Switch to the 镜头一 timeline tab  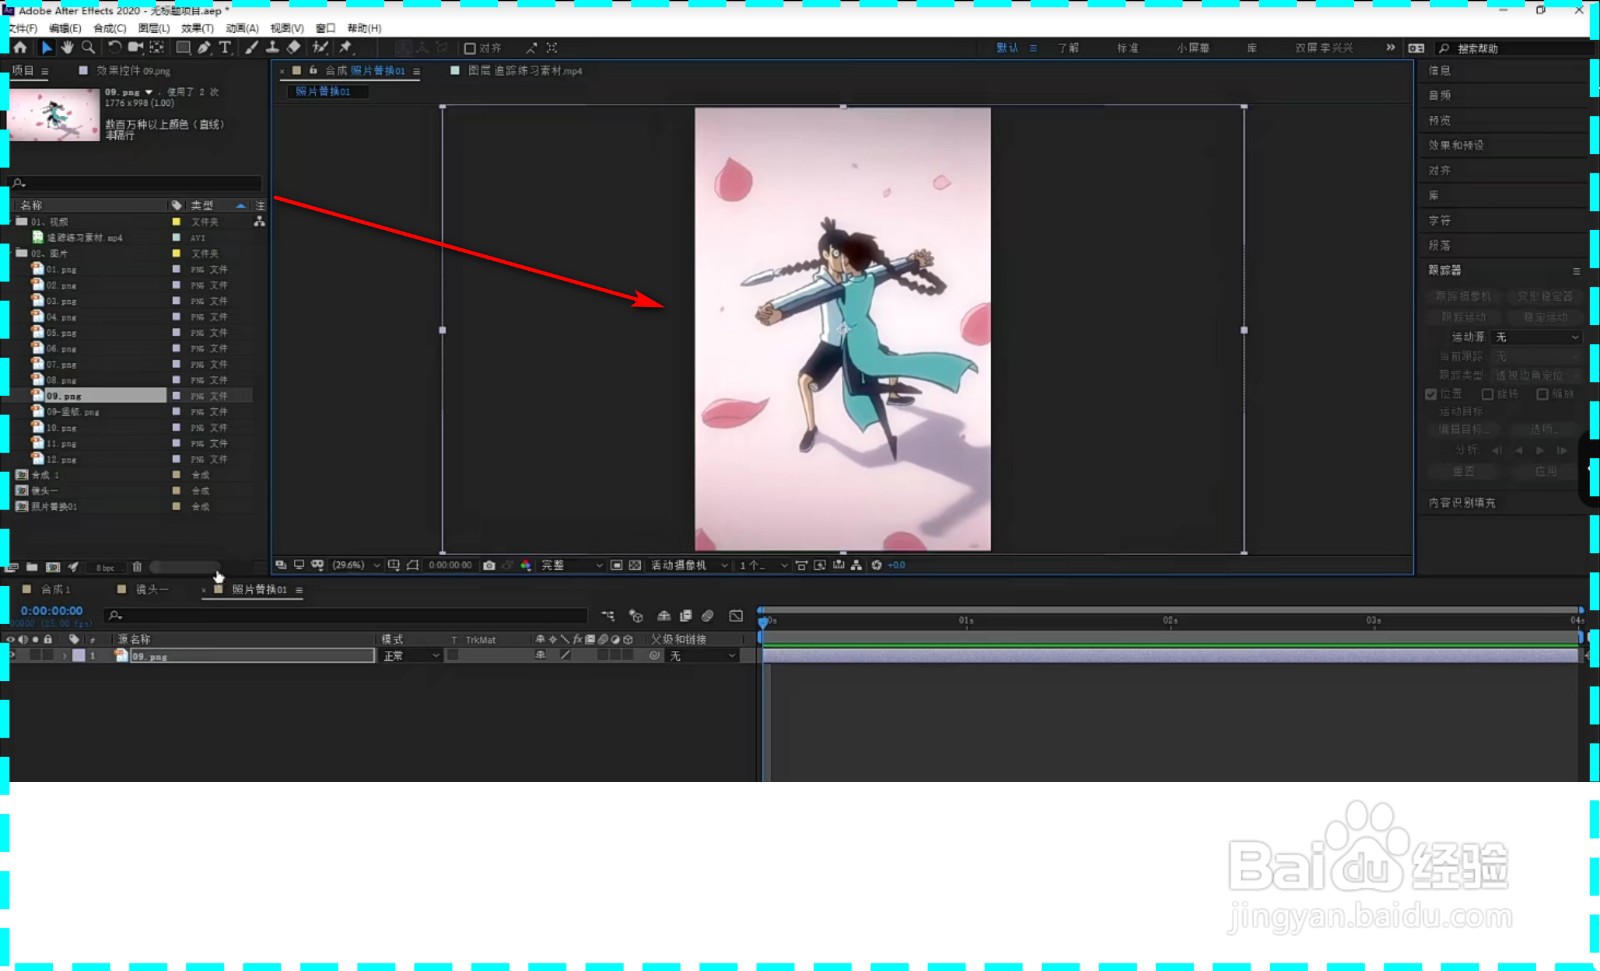tap(152, 590)
